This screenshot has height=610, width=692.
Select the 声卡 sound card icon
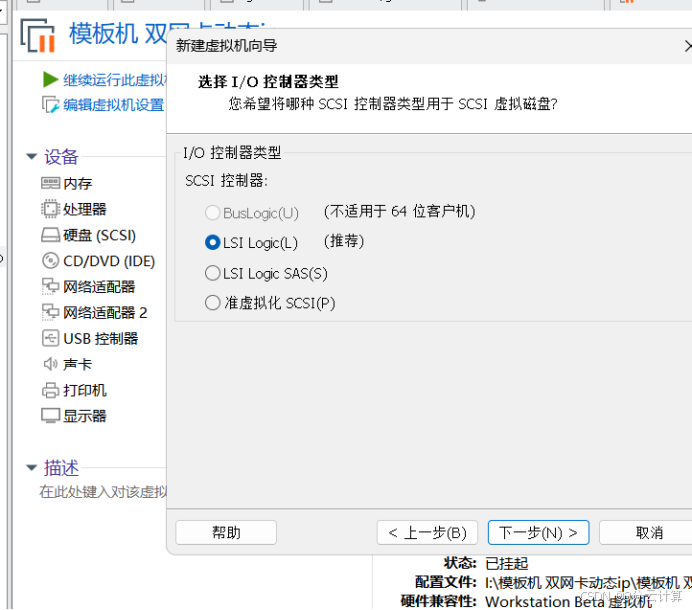(x=50, y=364)
